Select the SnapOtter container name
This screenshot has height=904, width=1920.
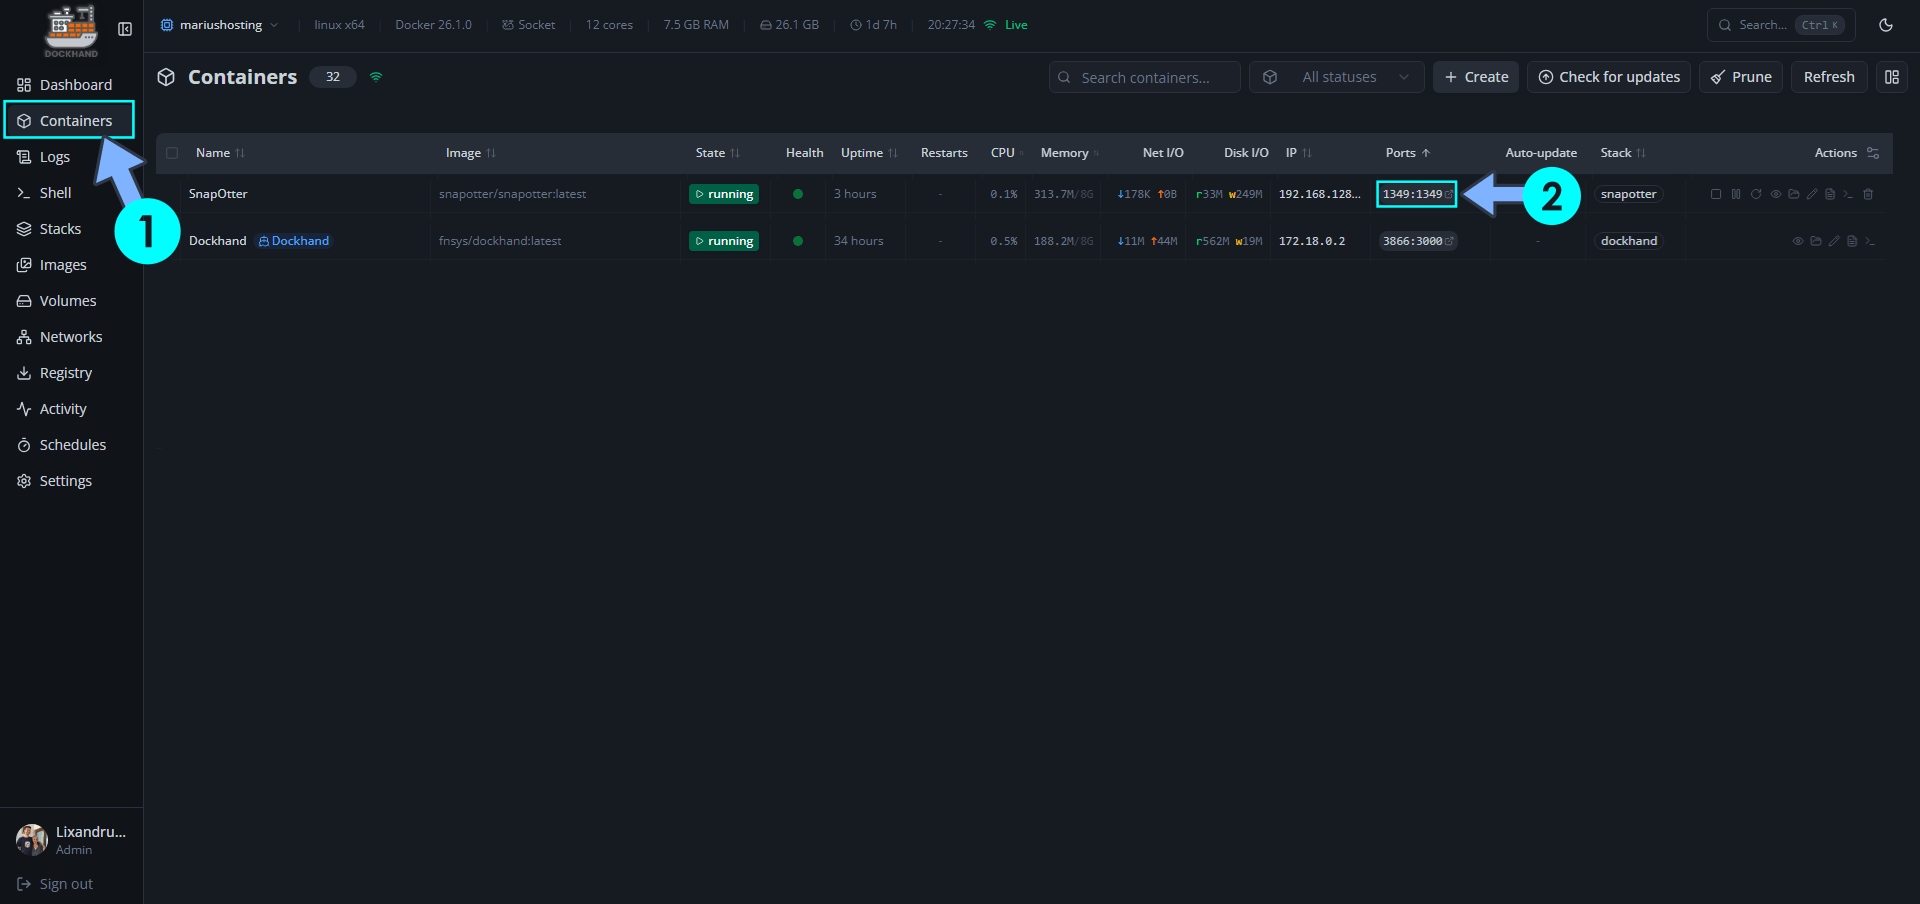[x=218, y=194]
